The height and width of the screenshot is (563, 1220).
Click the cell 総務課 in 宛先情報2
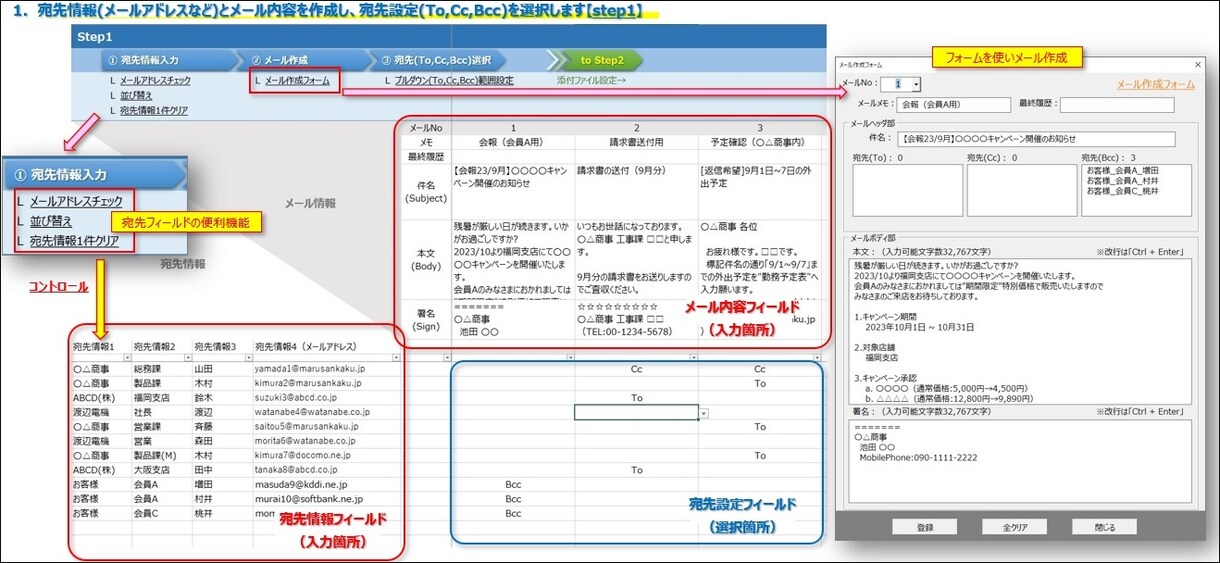coord(161,369)
